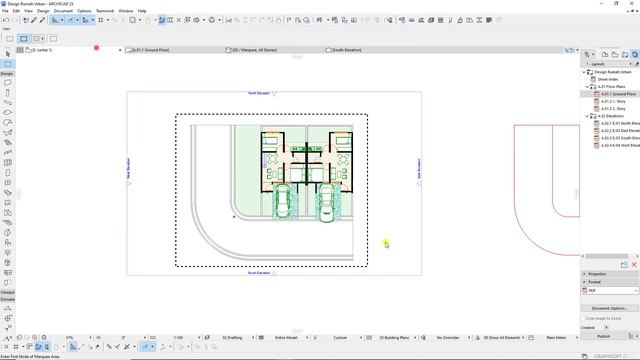The image size is (640, 360).
Task: Click the Pick Up Parameters eyedropper icon
Action: click(34, 20)
